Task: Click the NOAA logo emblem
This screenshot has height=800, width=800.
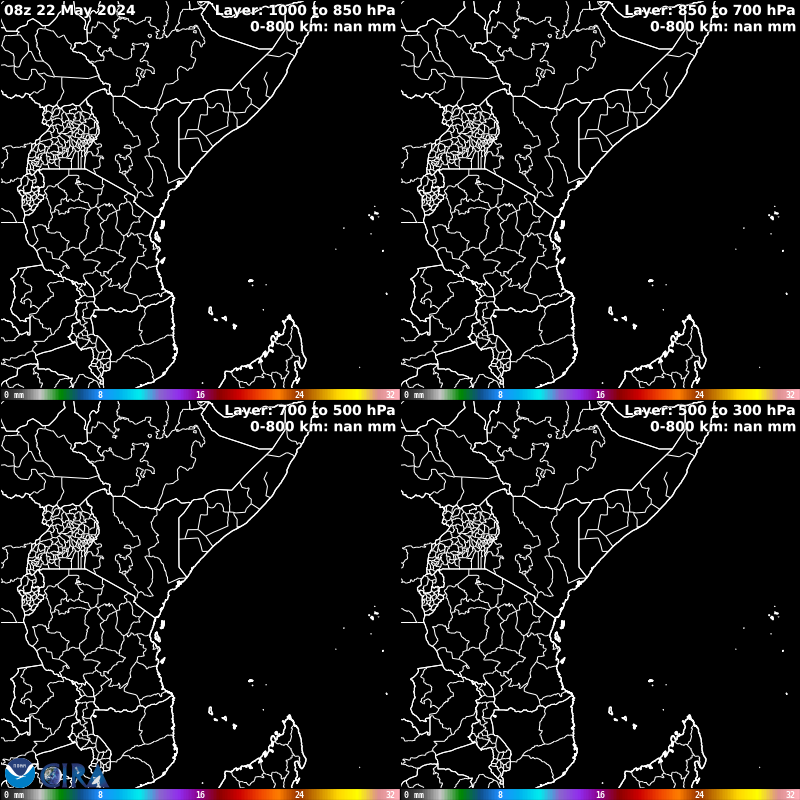Action: pyautogui.click(x=19, y=773)
